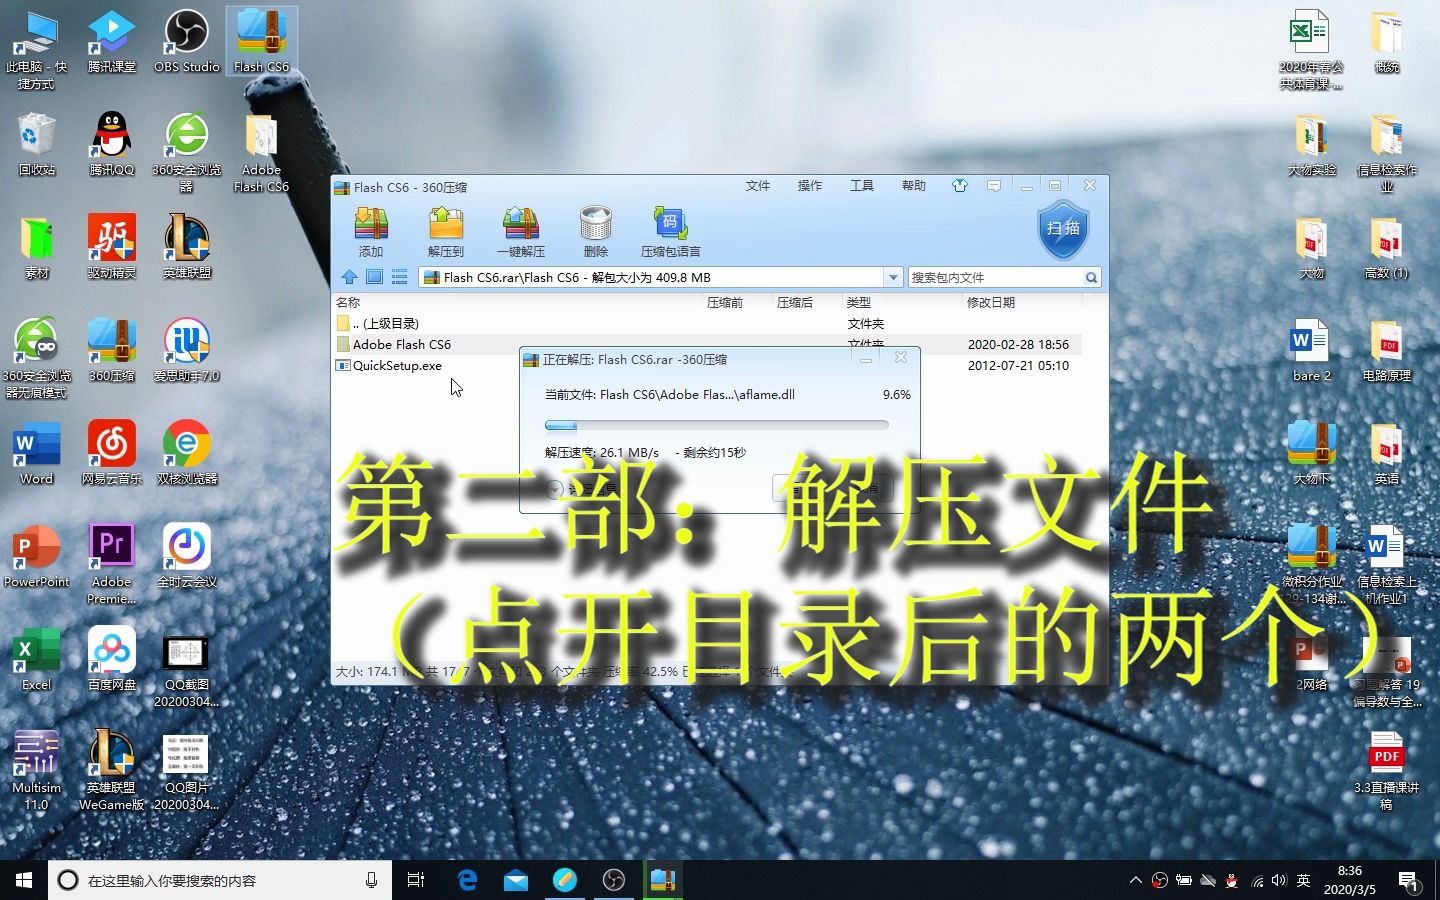Image resolution: width=1440 pixels, height=900 pixels.
Task: Open the Adobe Premiere desktop shortcut
Action: [111, 565]
